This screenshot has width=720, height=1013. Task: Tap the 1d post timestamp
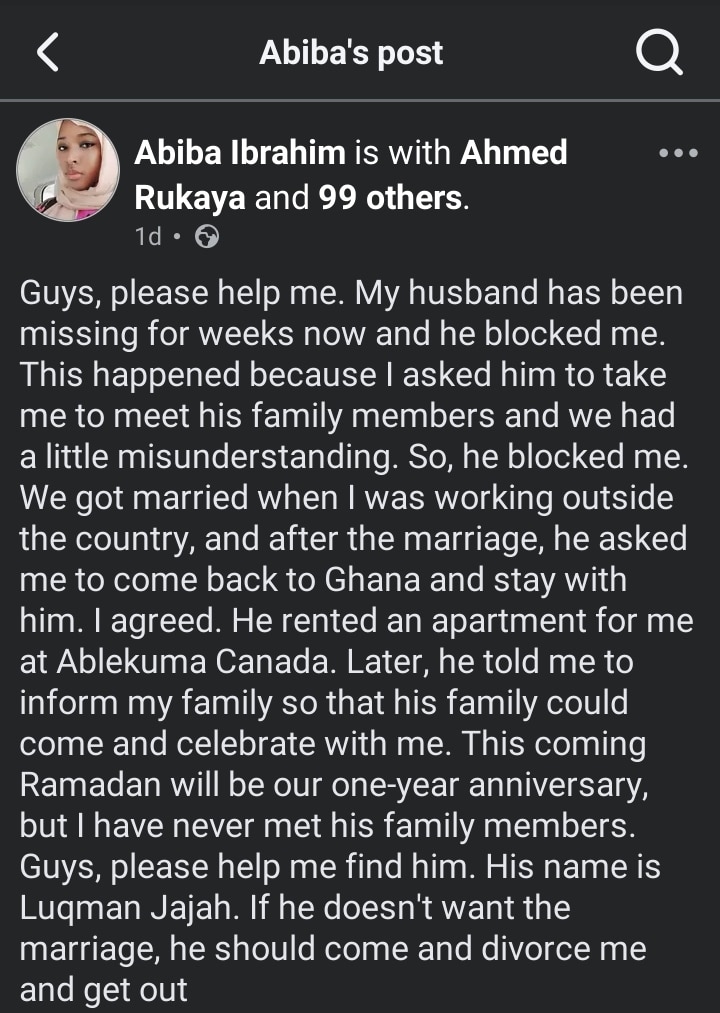(x=147, y=237)
